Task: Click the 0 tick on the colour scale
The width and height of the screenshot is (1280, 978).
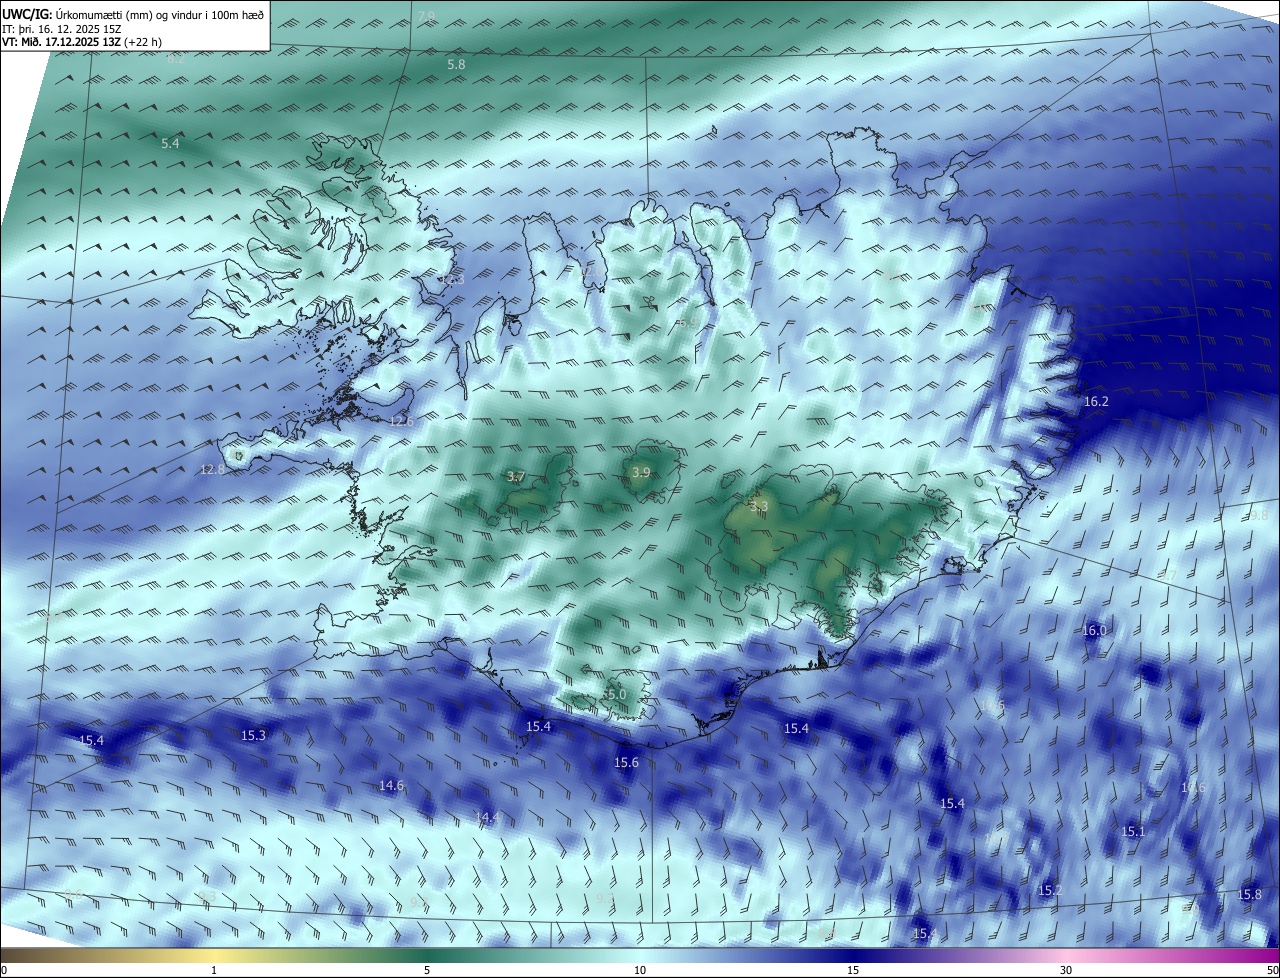Action: [x=4, y=970]
